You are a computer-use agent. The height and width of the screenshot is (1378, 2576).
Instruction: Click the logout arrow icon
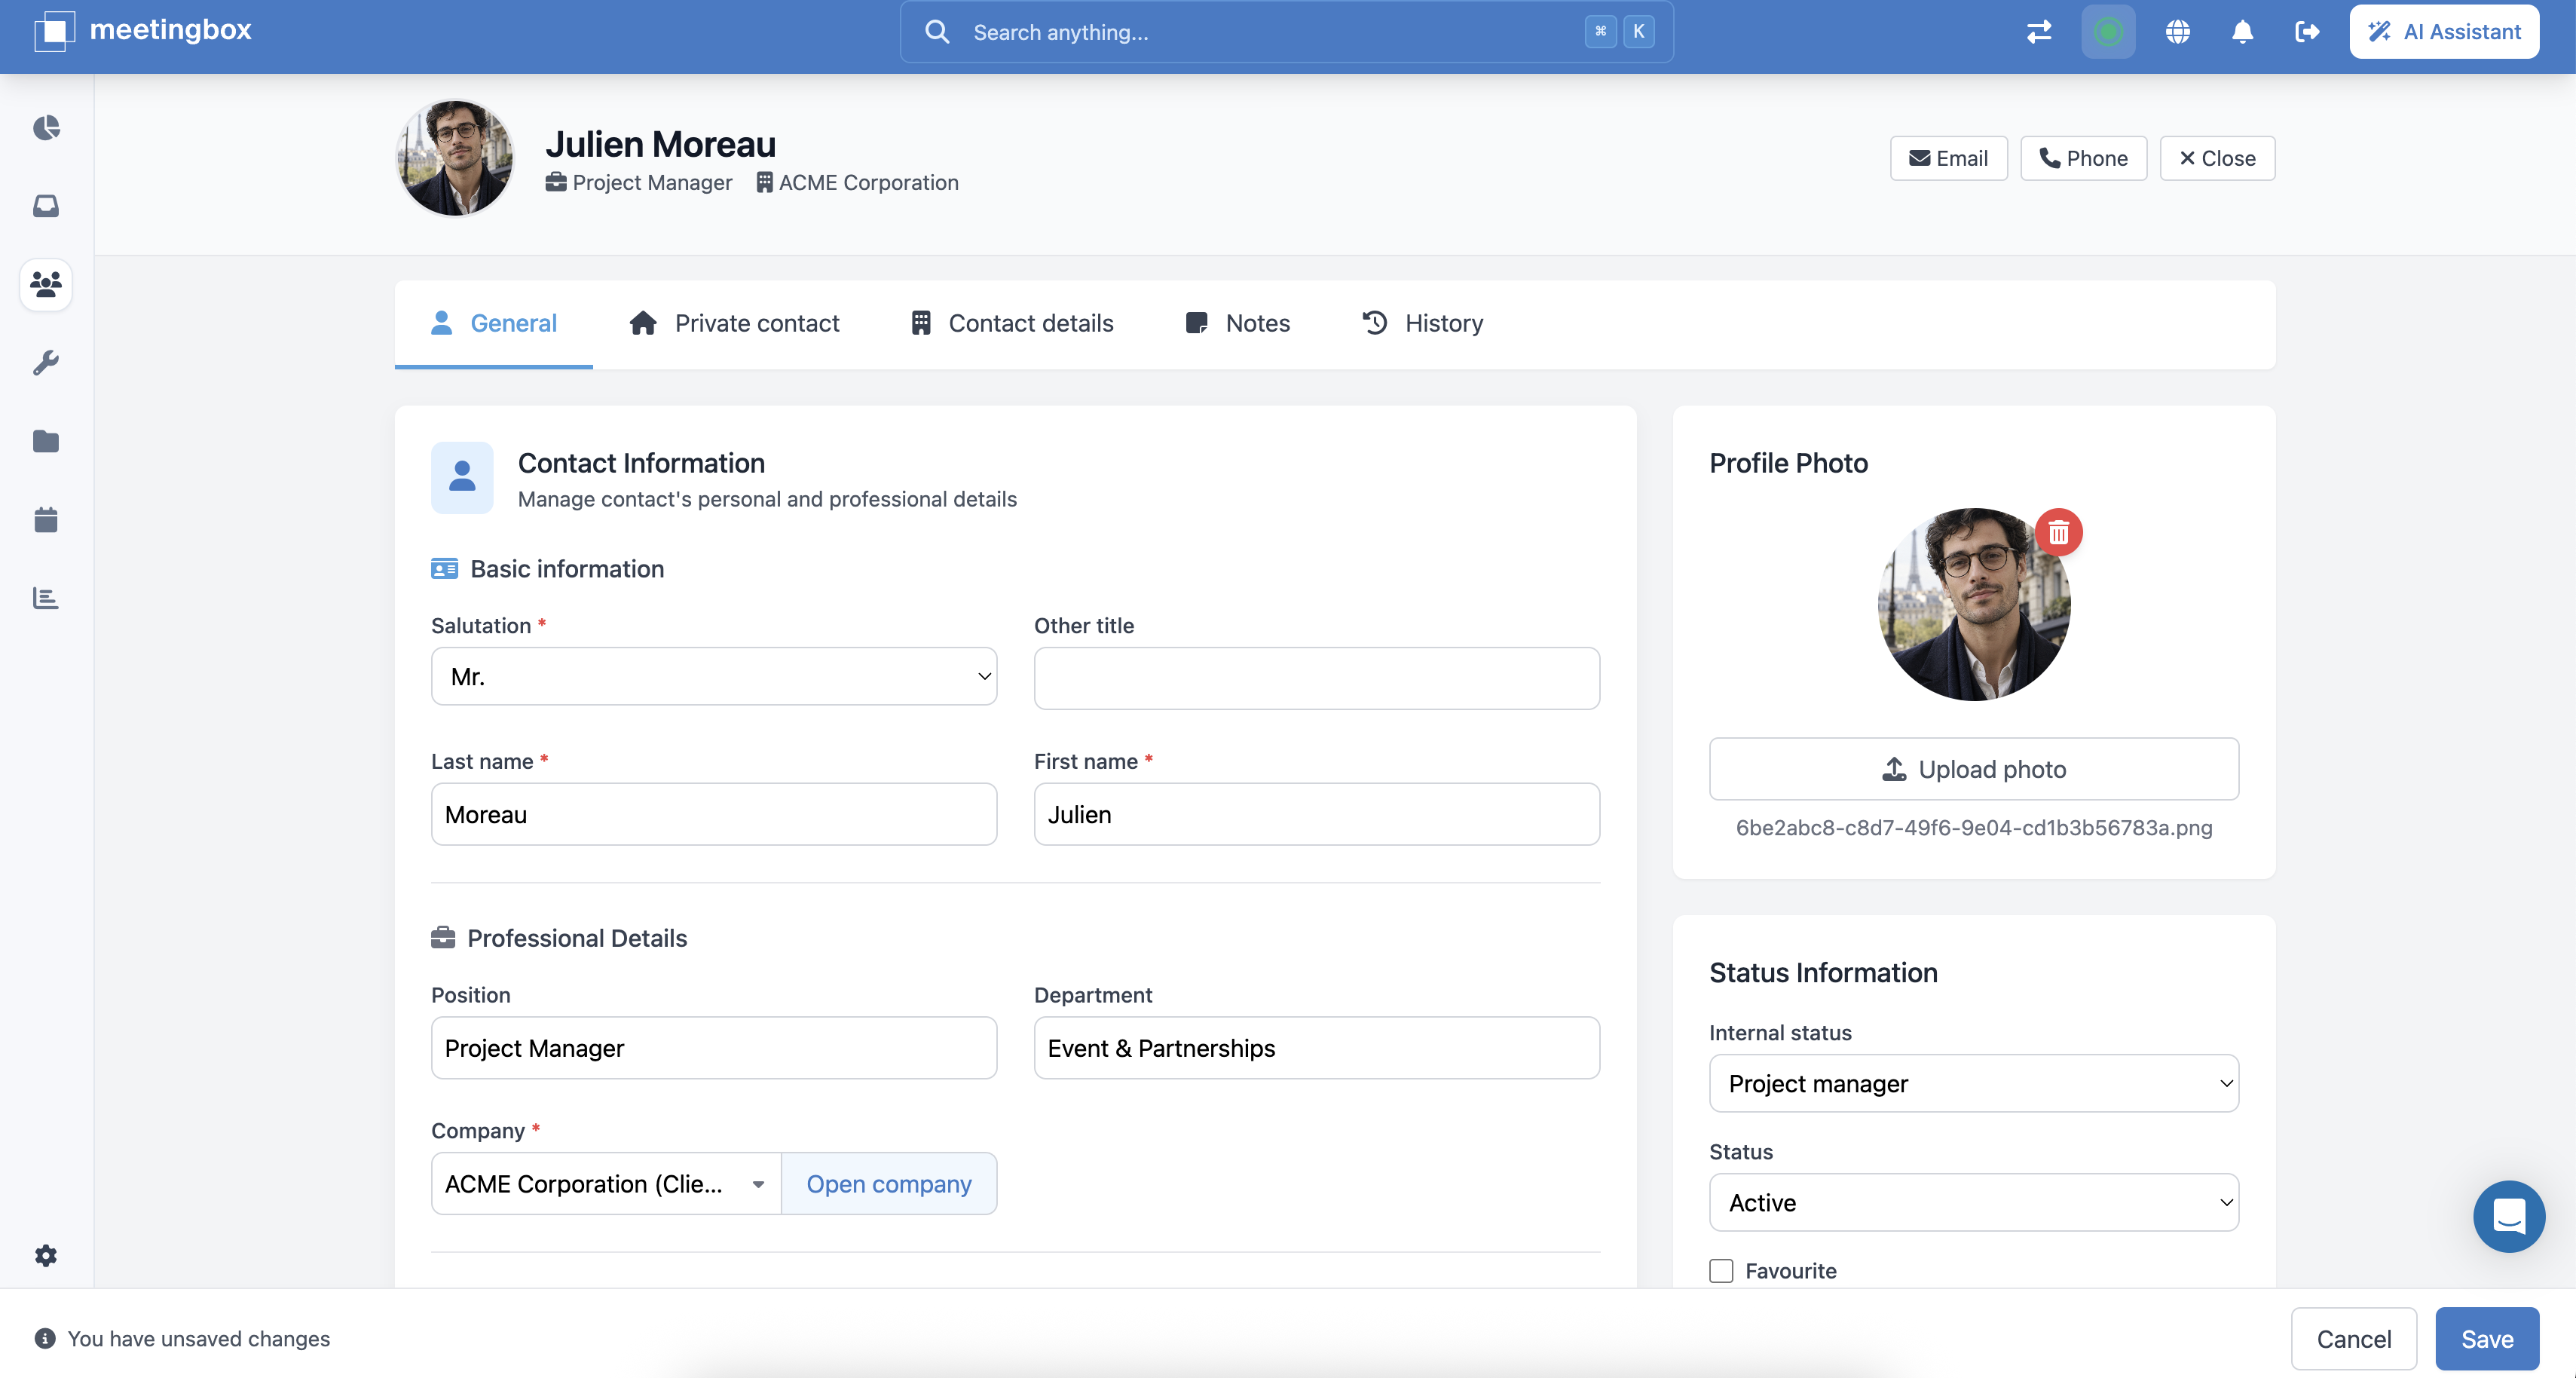(2307, 32)
